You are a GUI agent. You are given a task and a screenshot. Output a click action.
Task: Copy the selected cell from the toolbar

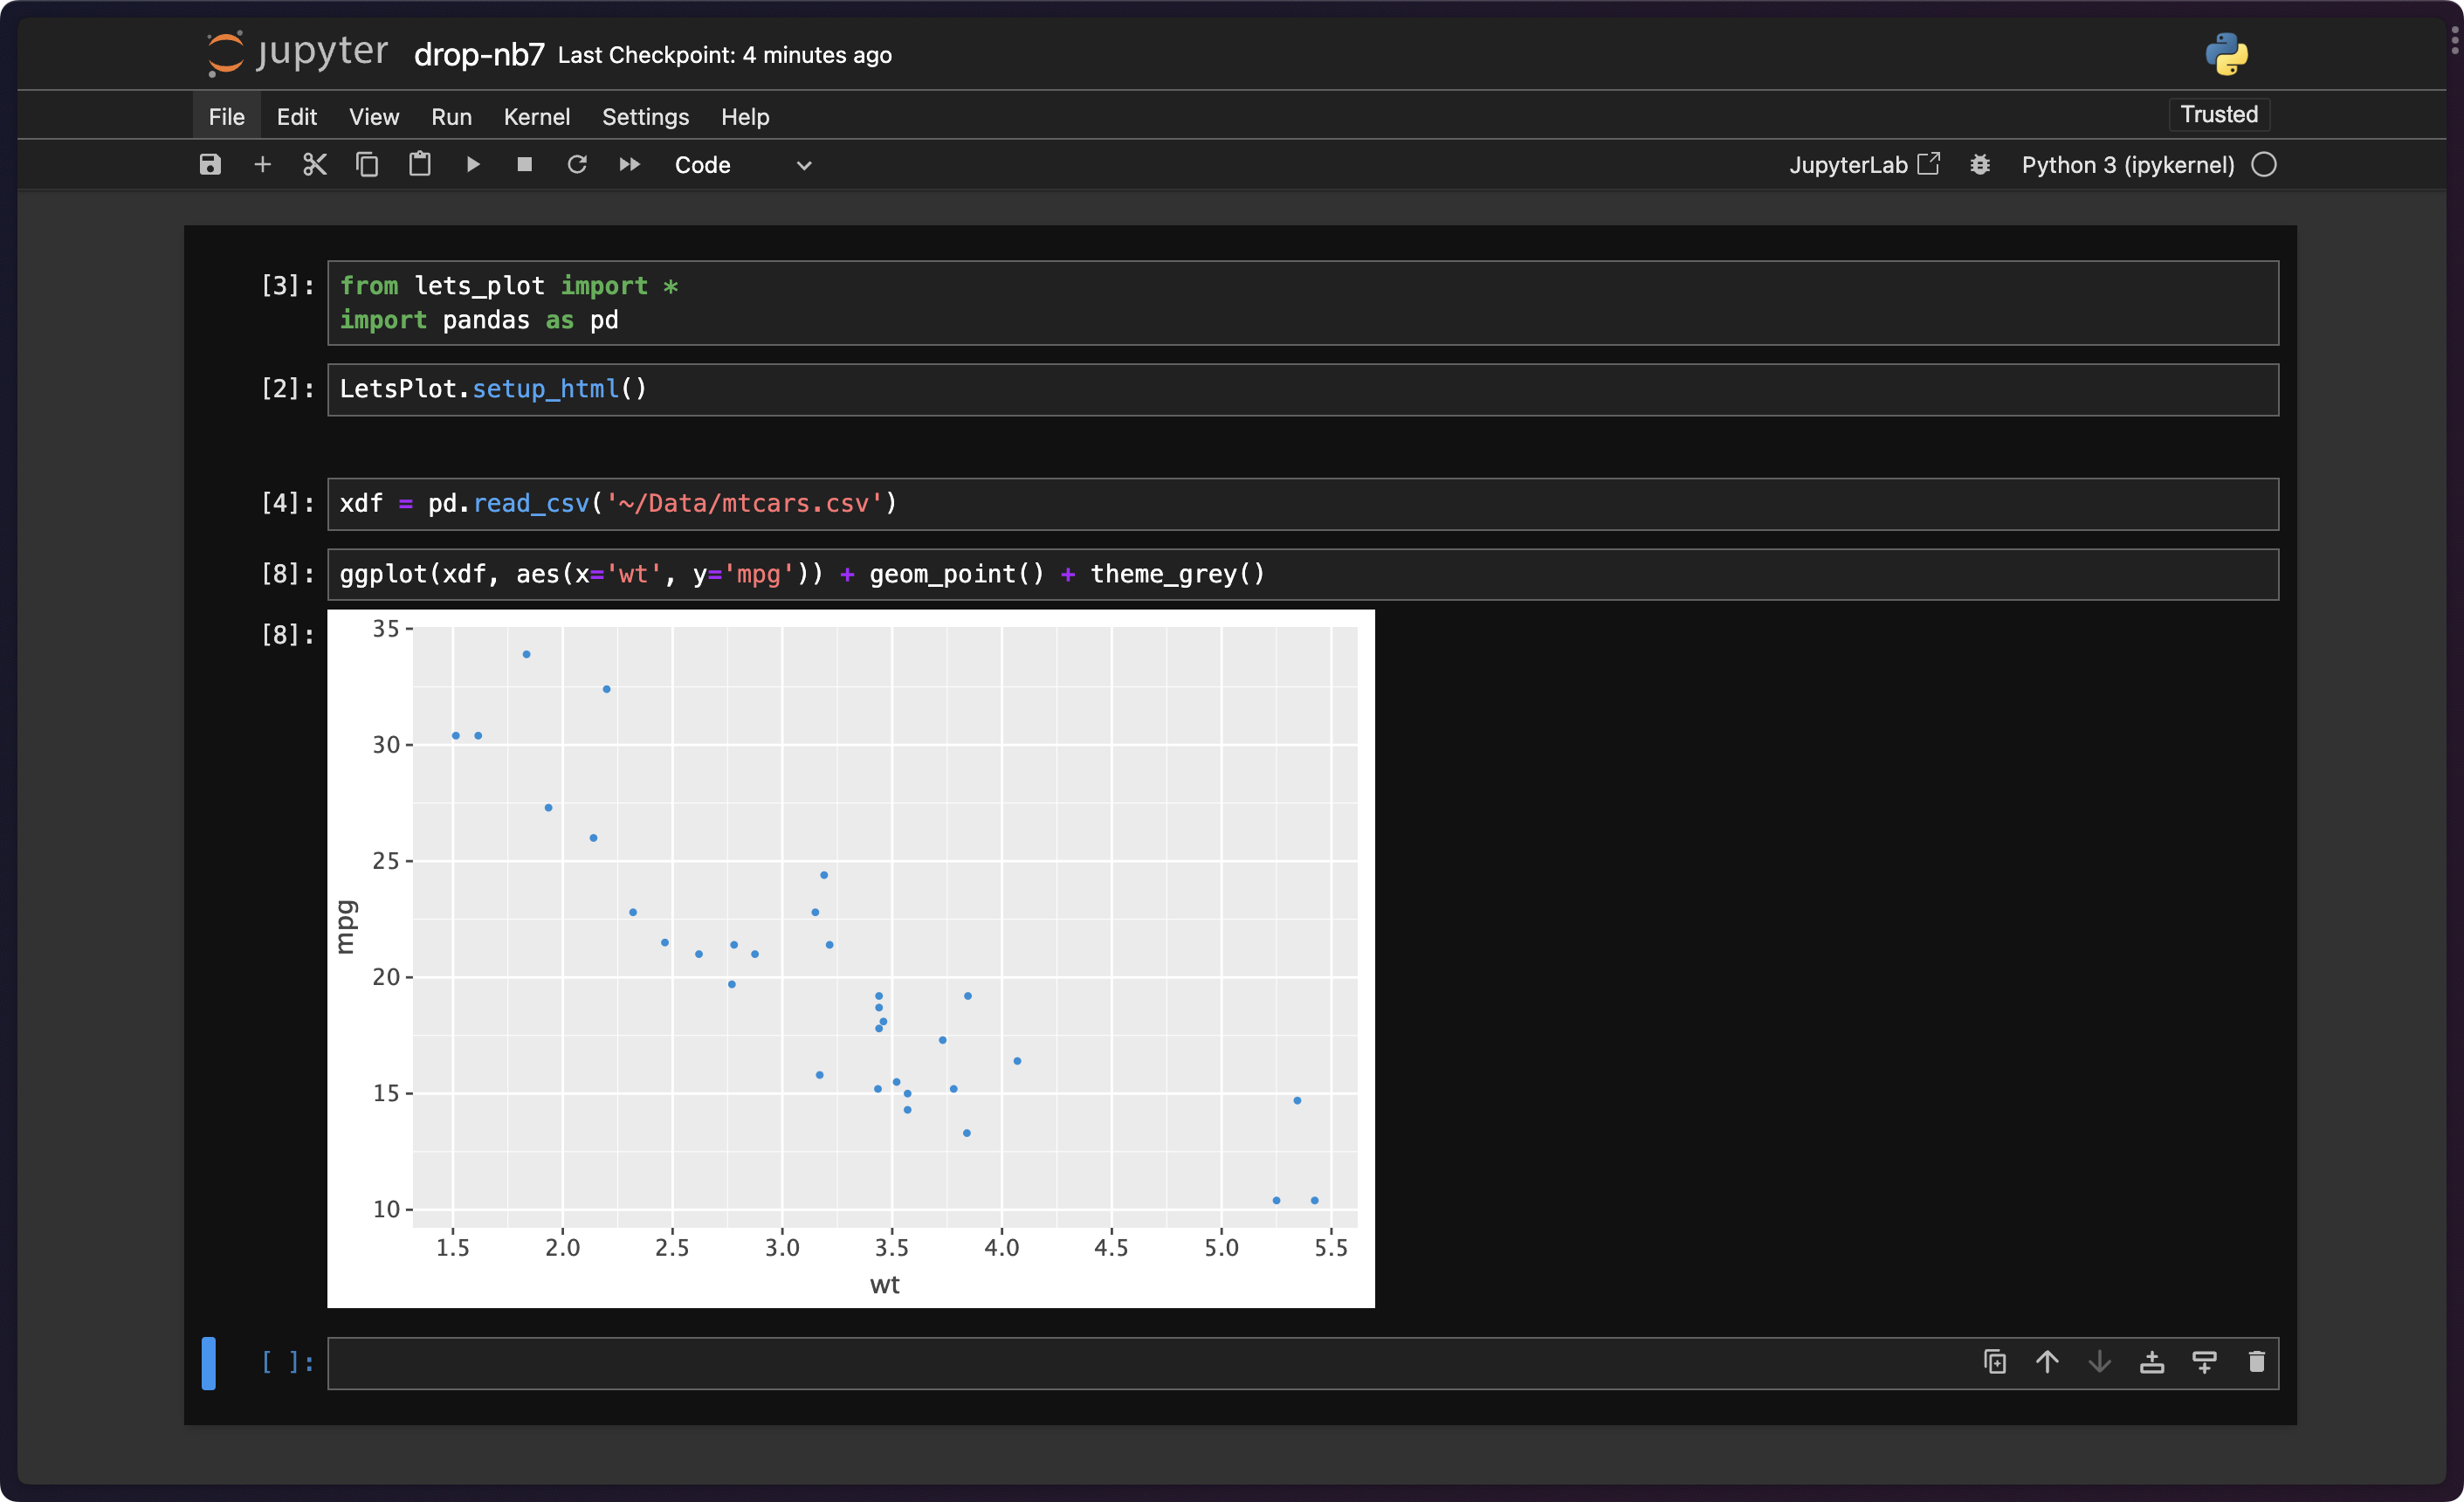[x=367, y=165]
